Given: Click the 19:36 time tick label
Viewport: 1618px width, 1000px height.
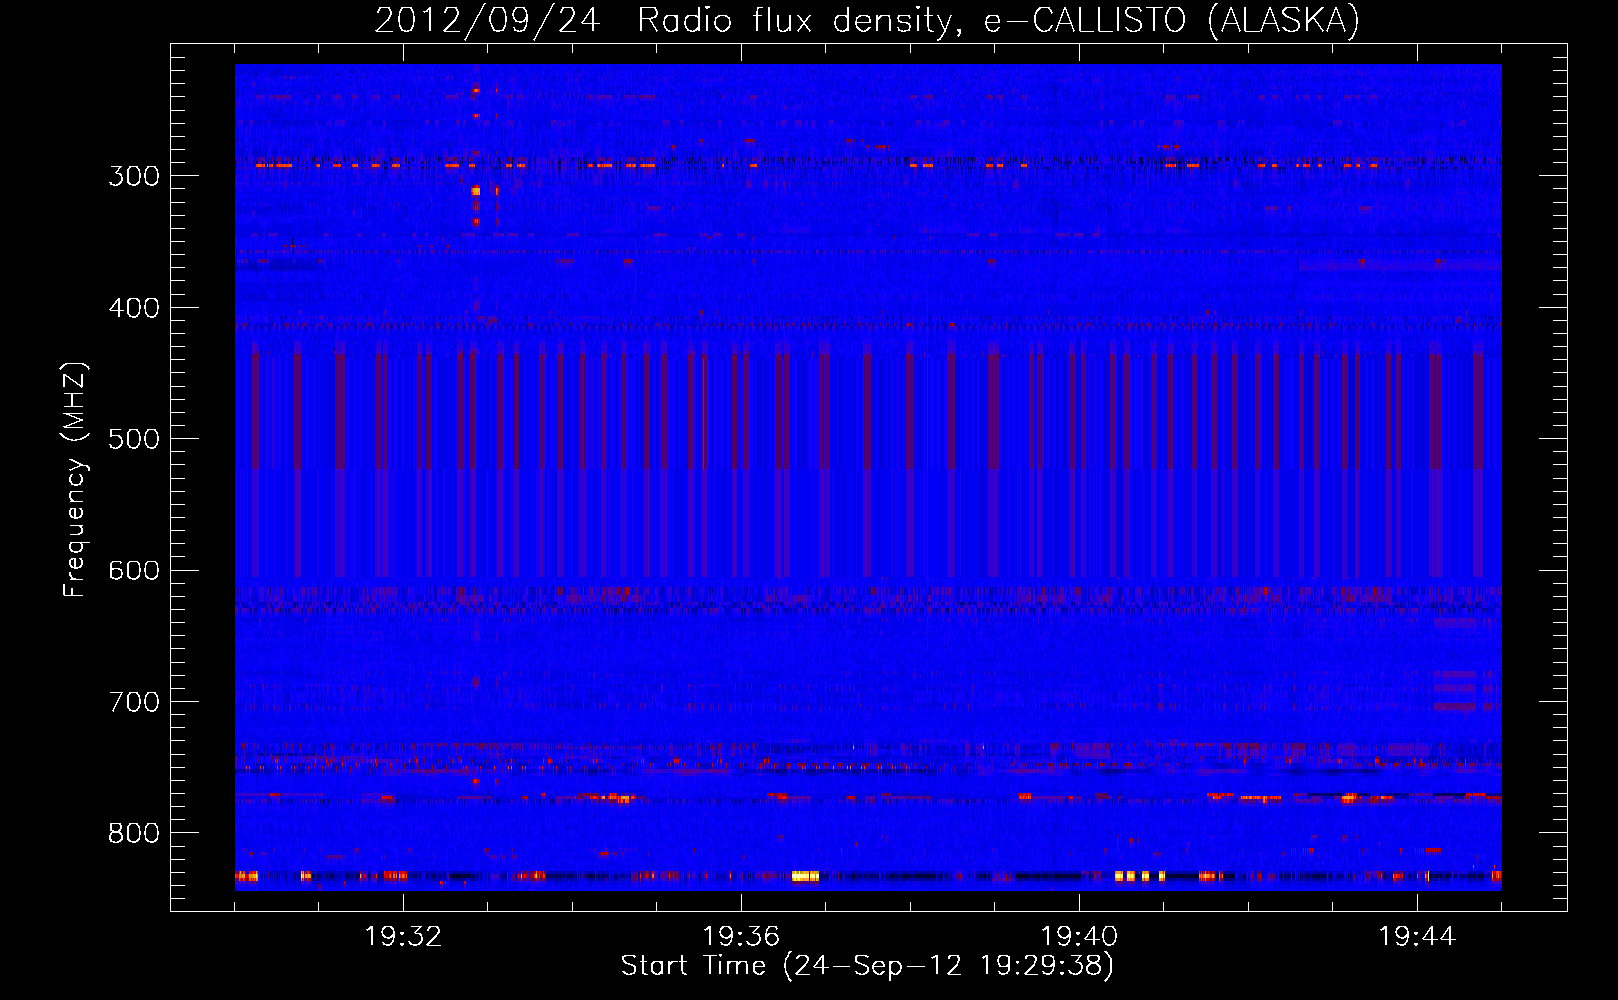Looking at the screenshot, I should 741,937.
